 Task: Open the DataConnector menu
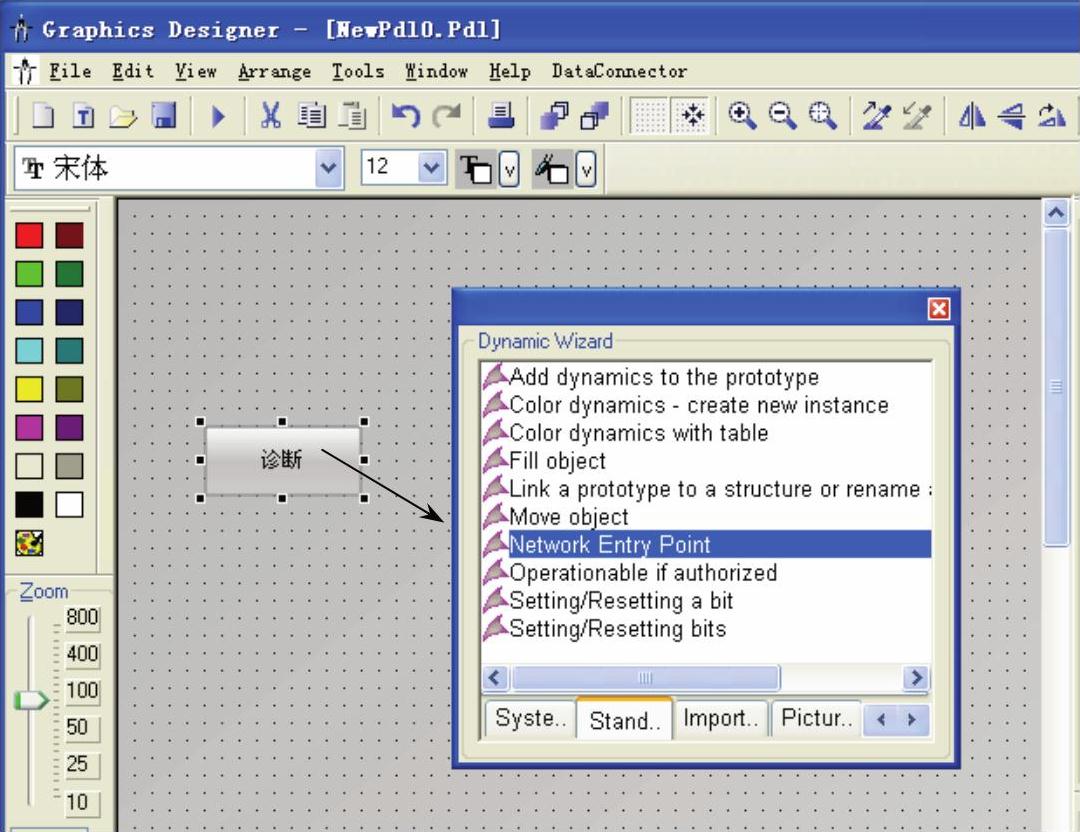(x=619, y=71)
